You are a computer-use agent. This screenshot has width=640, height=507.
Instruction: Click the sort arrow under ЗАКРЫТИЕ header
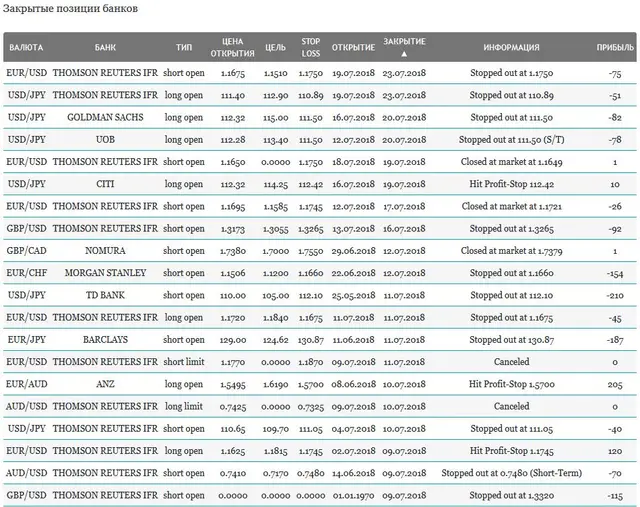tap(404, 54)
